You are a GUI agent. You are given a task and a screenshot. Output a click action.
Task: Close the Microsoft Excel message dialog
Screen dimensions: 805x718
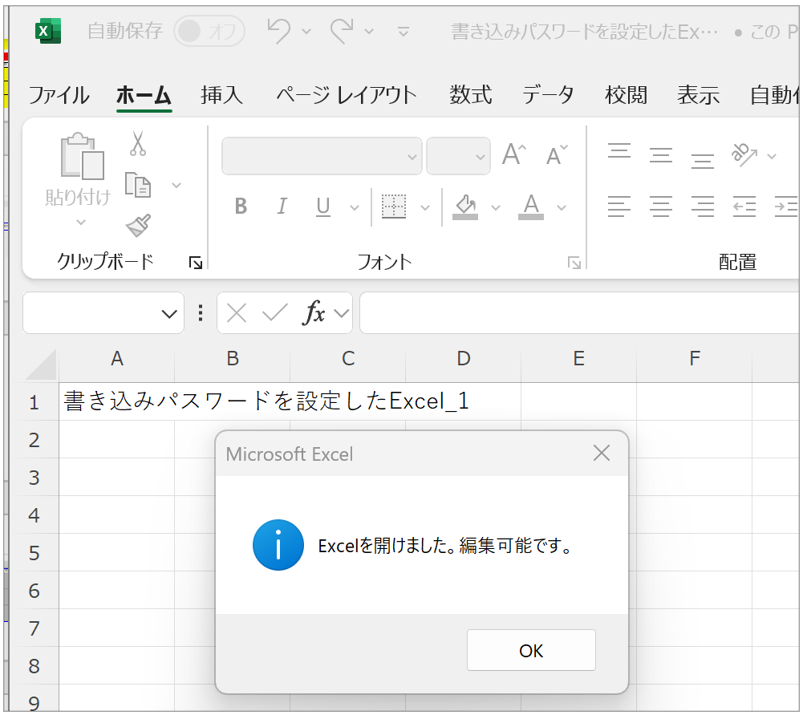click(x=601, y=453)
